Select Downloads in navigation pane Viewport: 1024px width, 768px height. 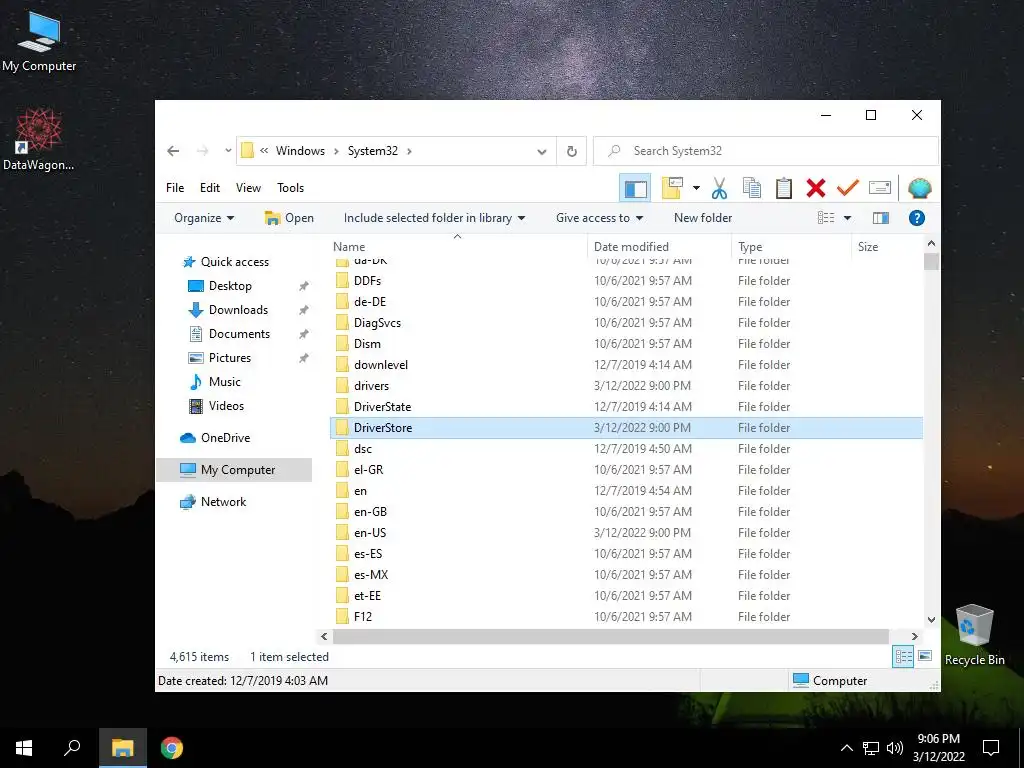point(238,310)
